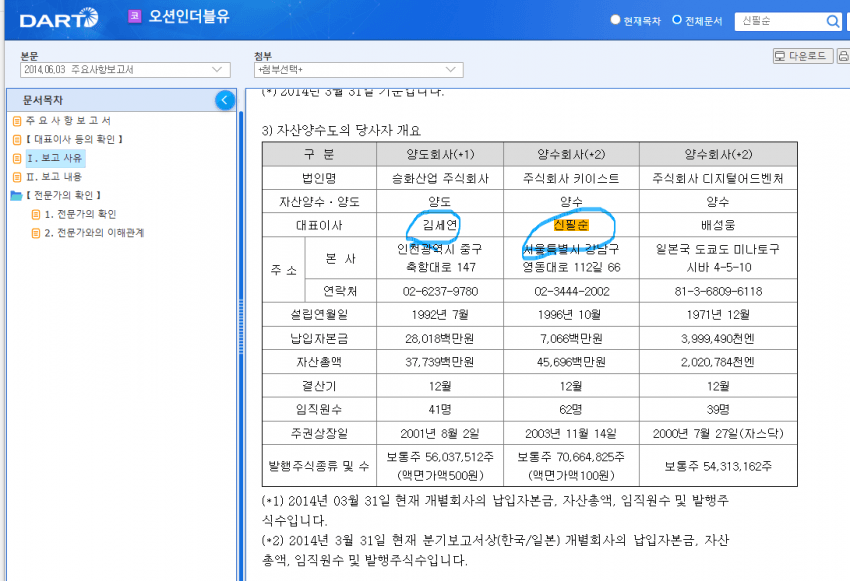Click the cell 7,066백만원
Screen dimensions: 850x581
[571, 339]
